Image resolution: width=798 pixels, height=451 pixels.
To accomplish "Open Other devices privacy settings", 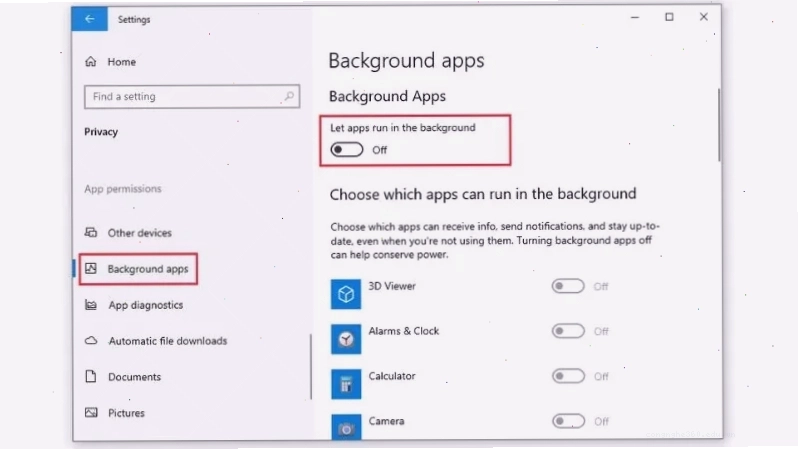I will pyautogui.click(x=139, y=233).
